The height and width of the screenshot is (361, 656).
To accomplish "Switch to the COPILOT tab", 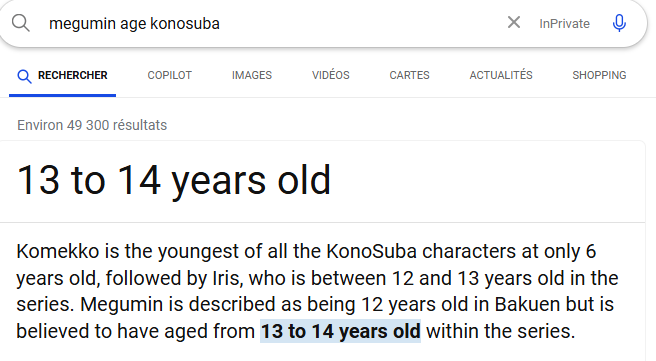I will (x=169, y=75).
